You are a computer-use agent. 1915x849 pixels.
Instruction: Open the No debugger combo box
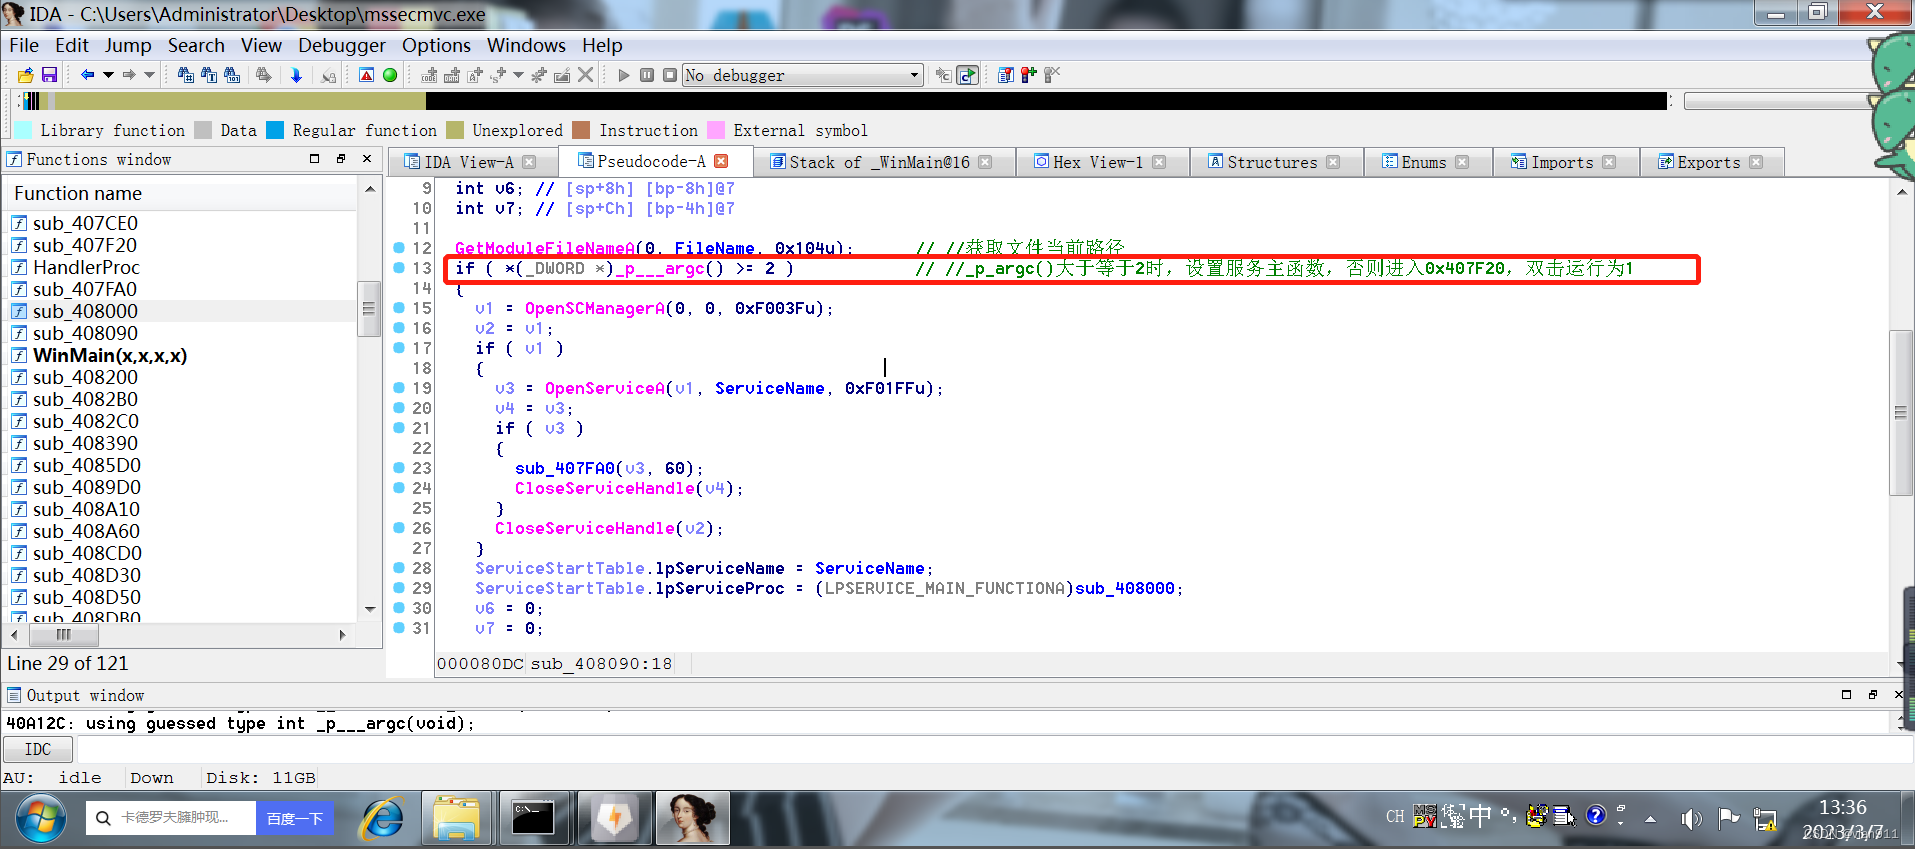tap(802, 75)
